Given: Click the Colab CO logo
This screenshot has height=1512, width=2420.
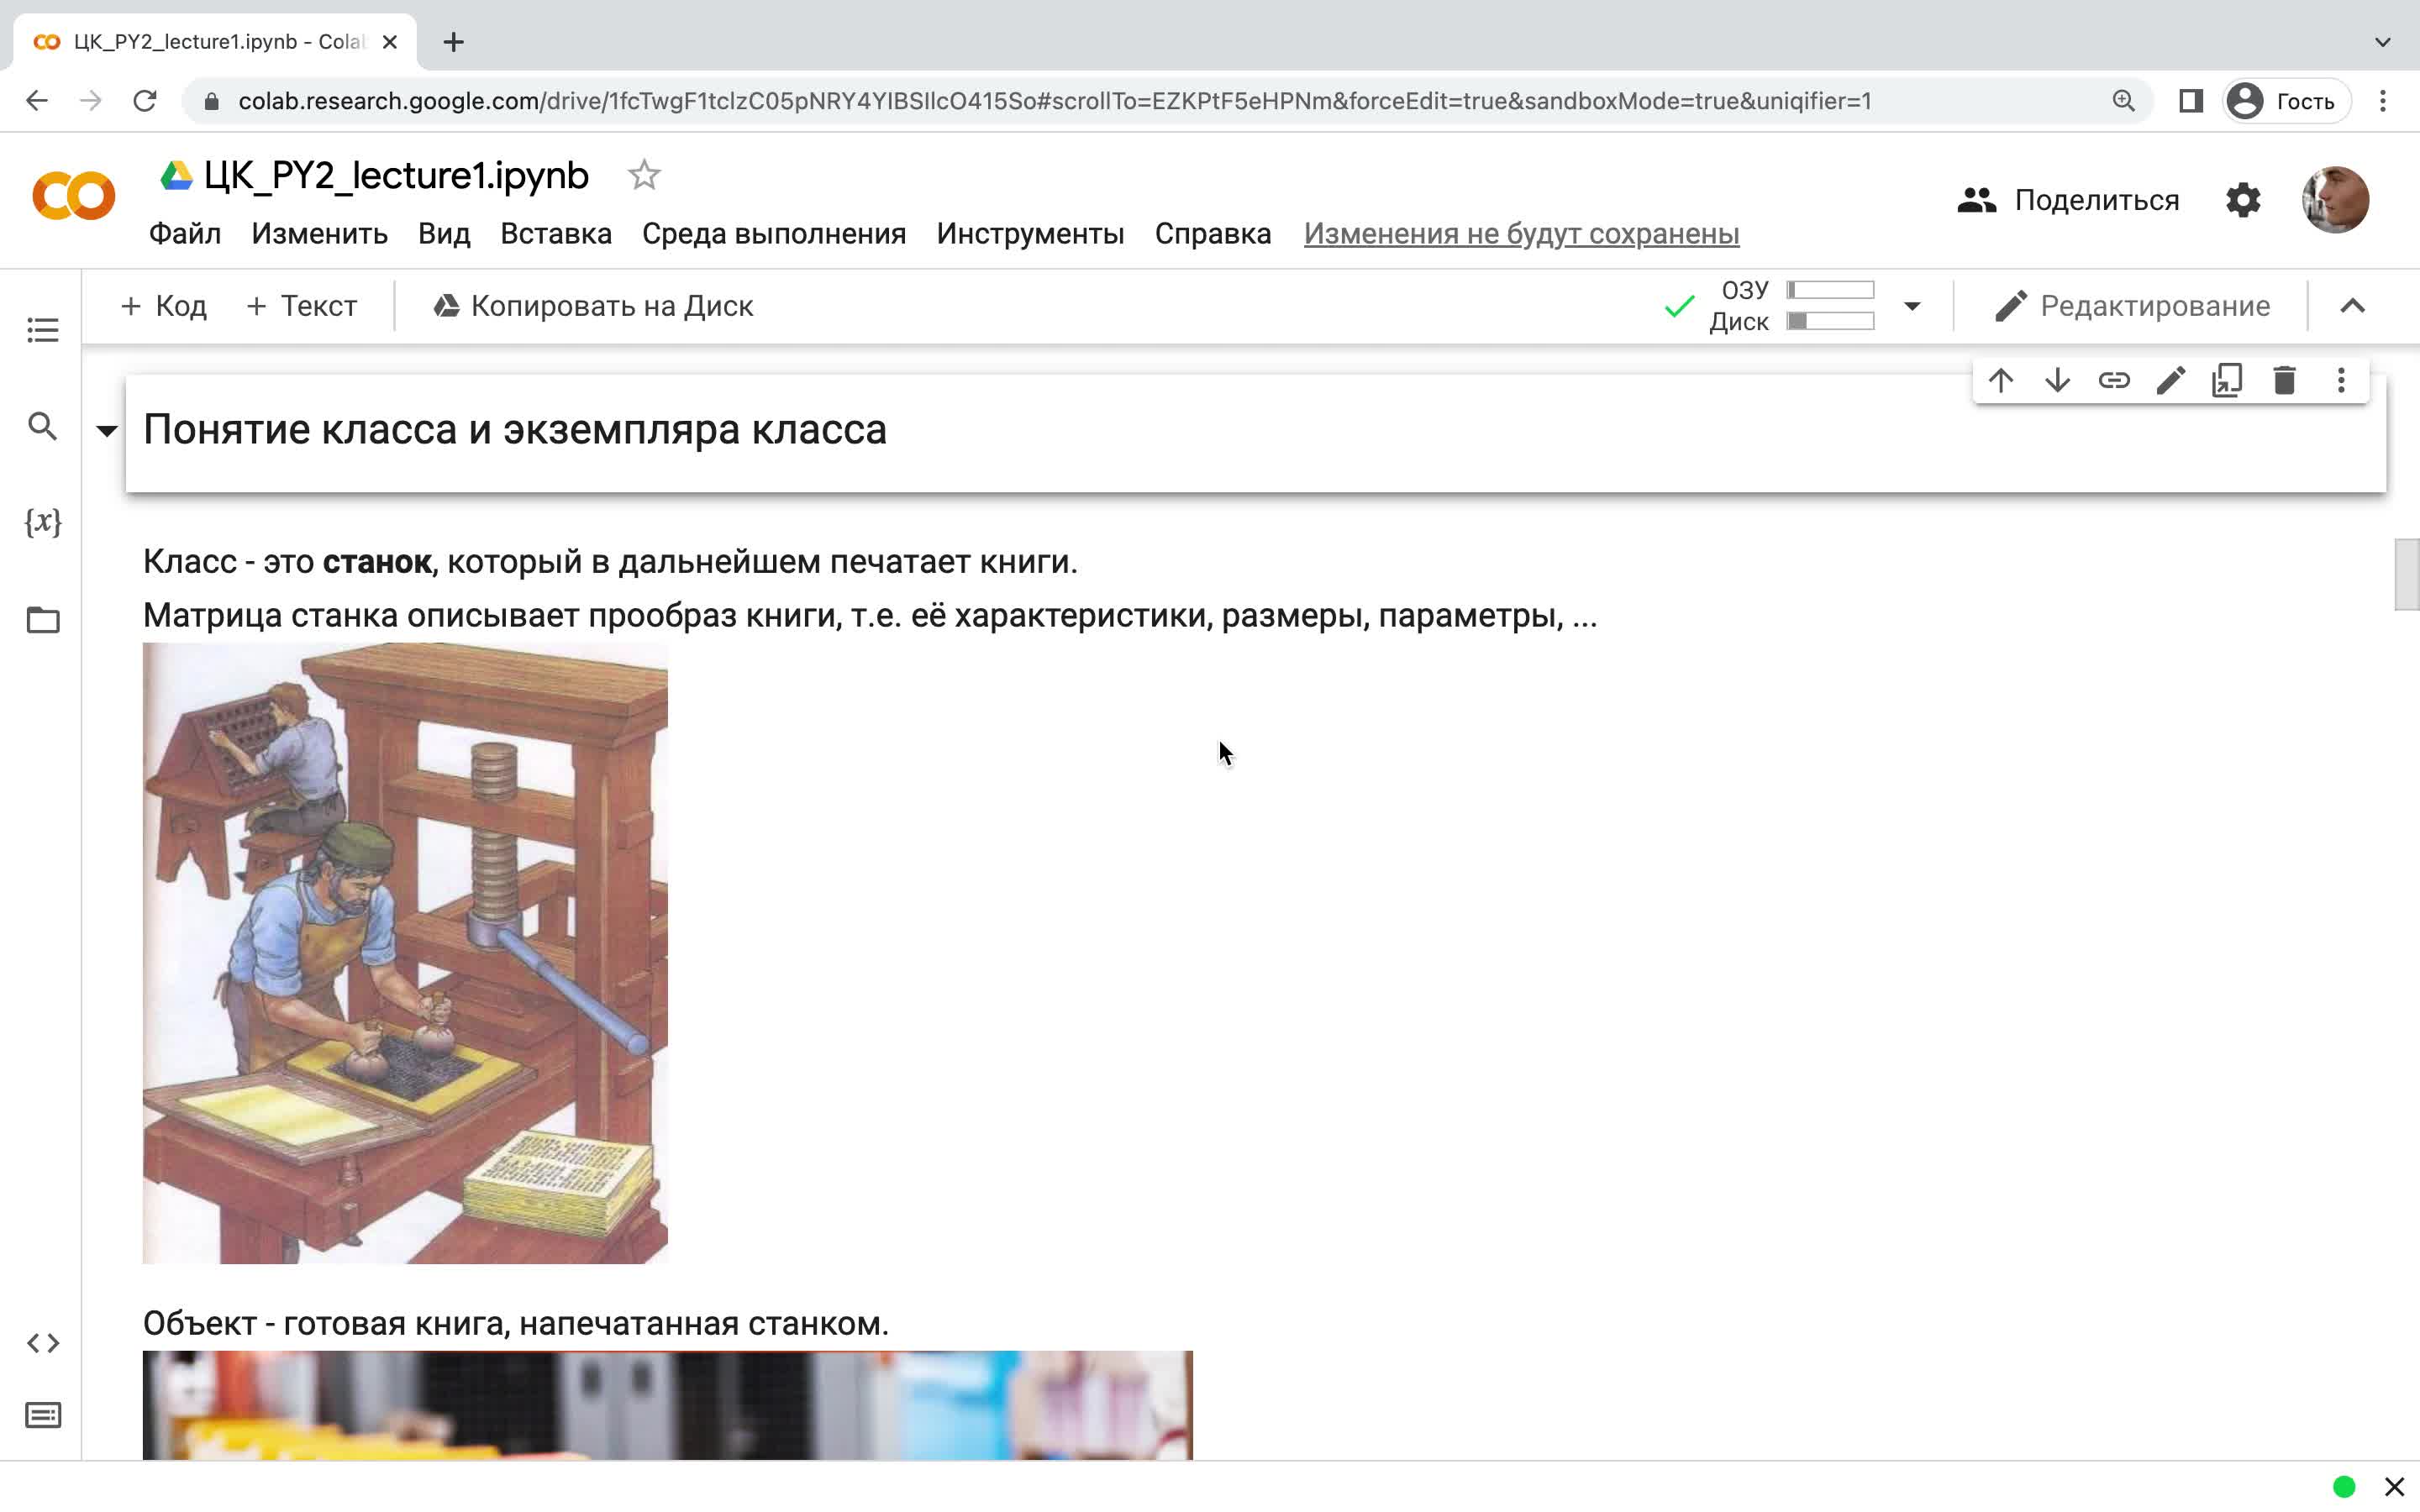Looking at the screenshot, I should pos(74,196).
